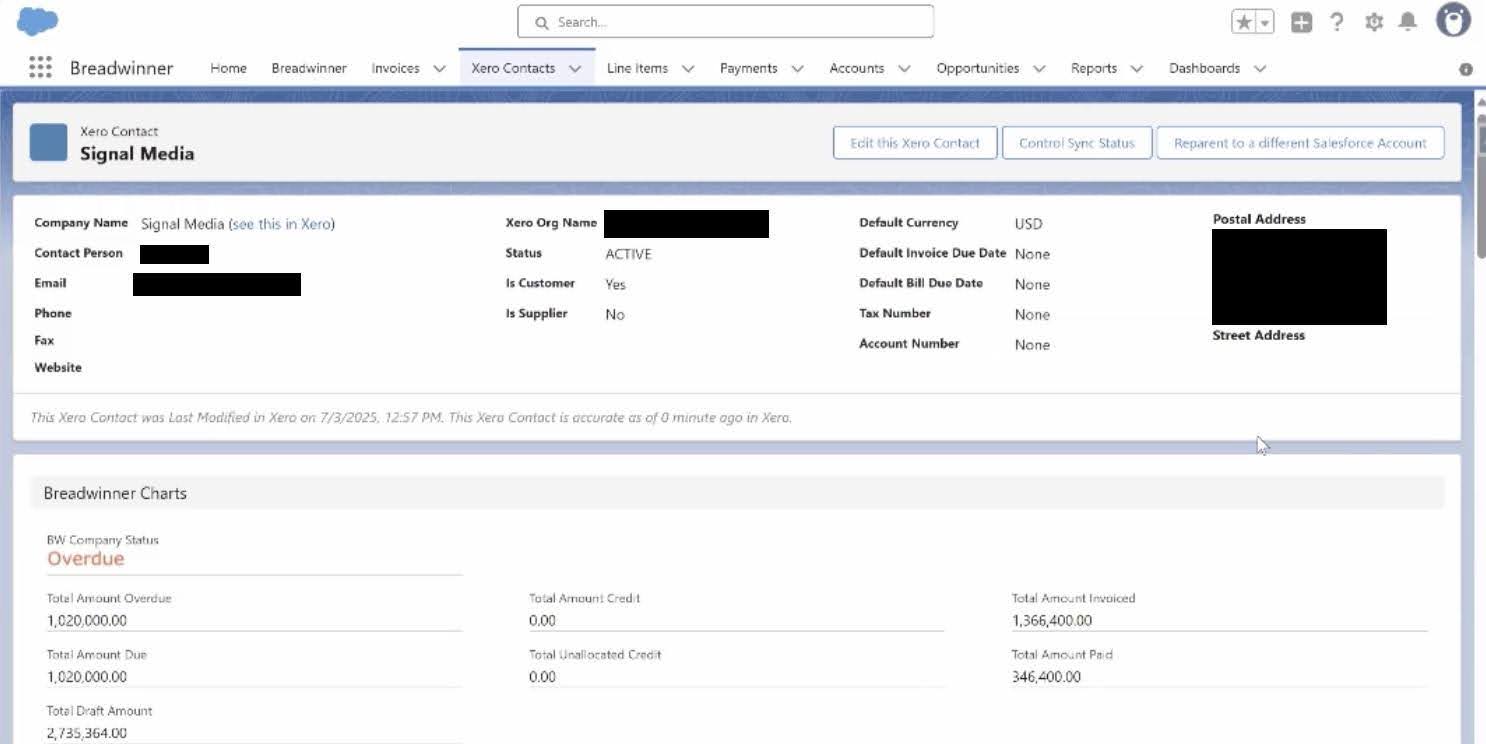Open the Setup gear icon
Viewport: 1486px width, 744px height.
pos(1374,22)
